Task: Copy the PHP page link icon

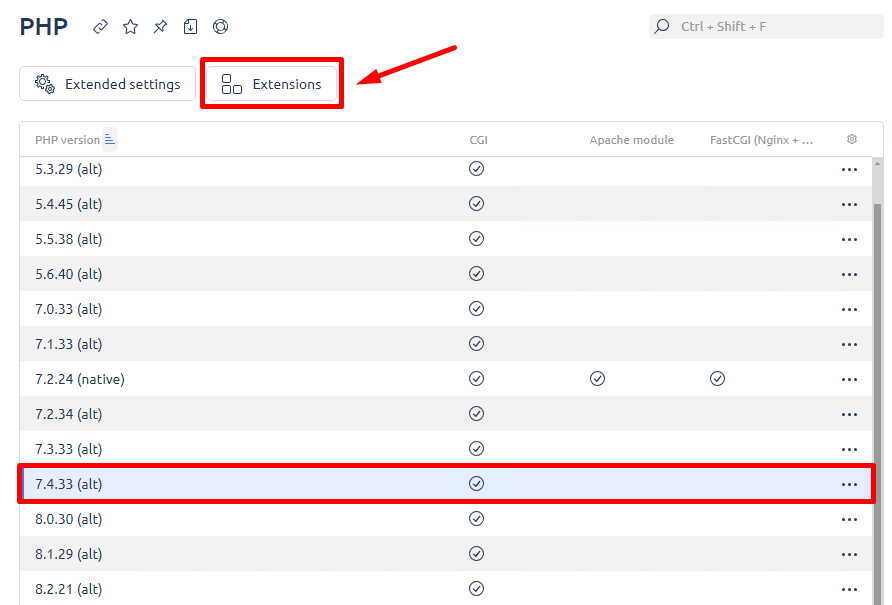Action: click(x=101, y=27)
